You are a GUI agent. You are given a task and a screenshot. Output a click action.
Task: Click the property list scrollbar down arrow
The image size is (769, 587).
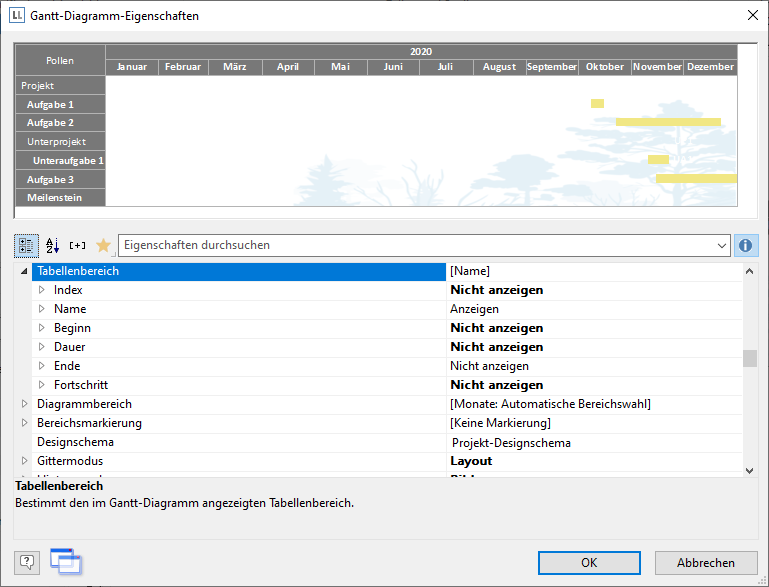[750, 469]
